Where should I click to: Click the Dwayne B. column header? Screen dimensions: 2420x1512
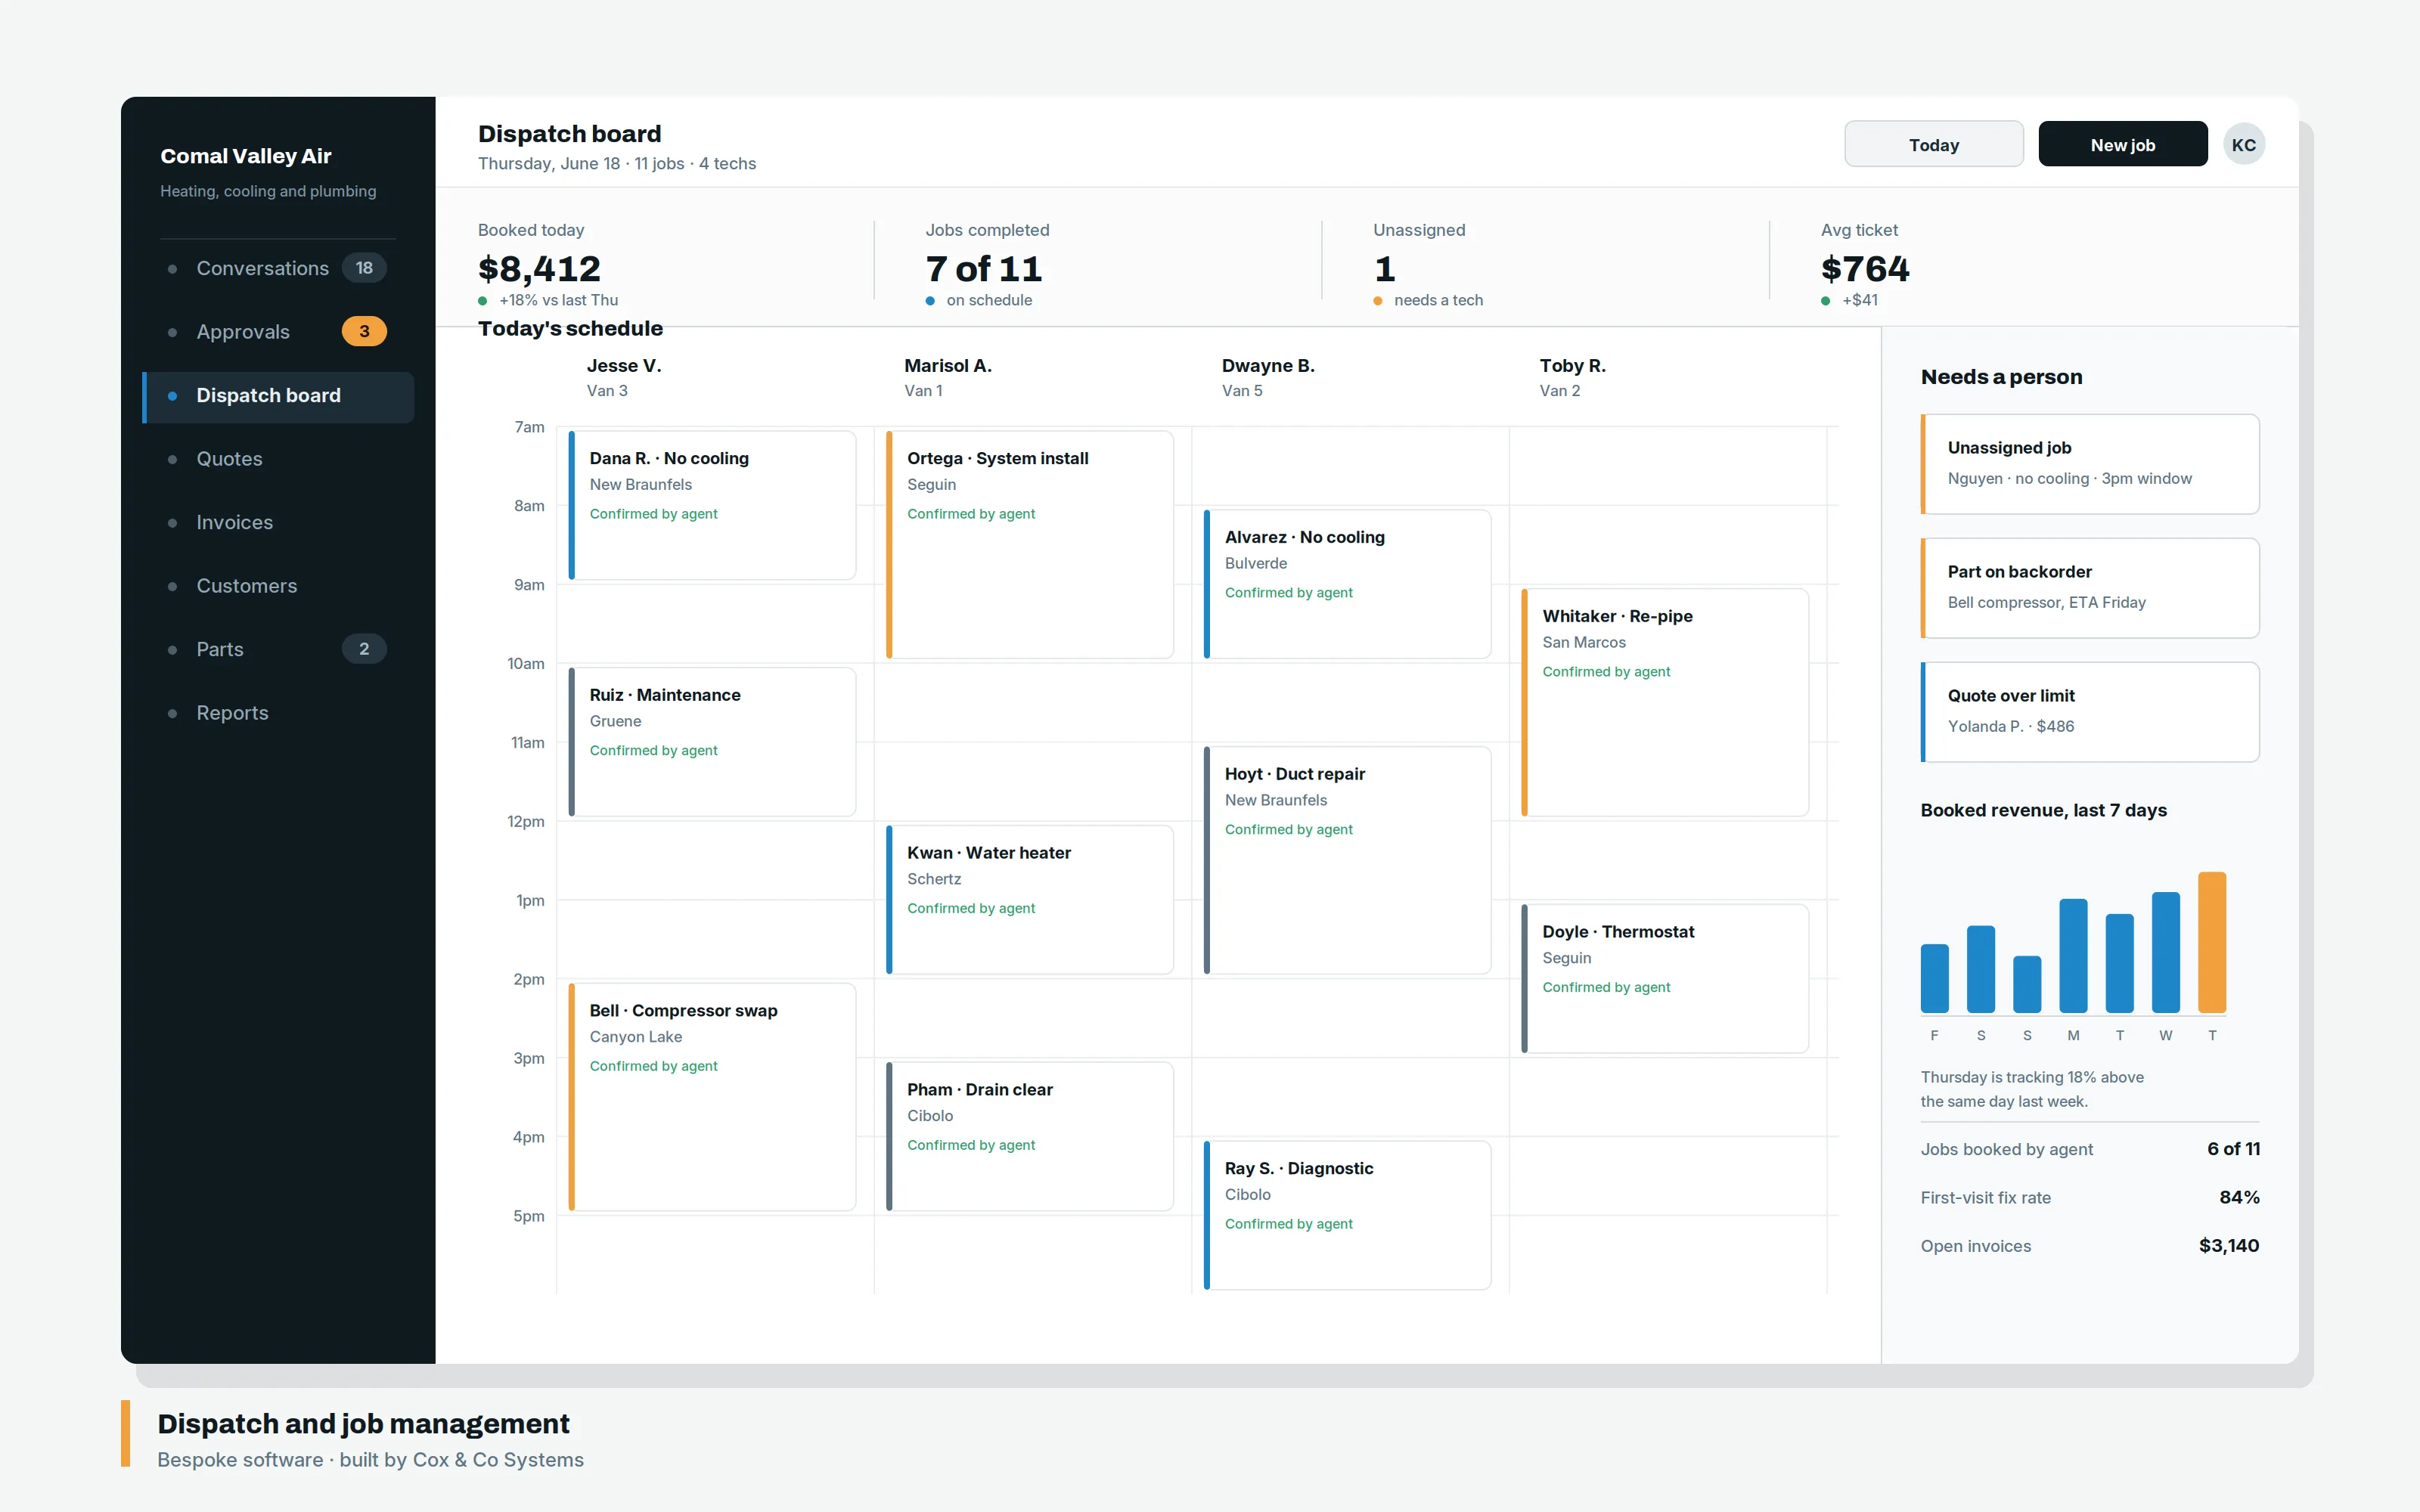1268,377
